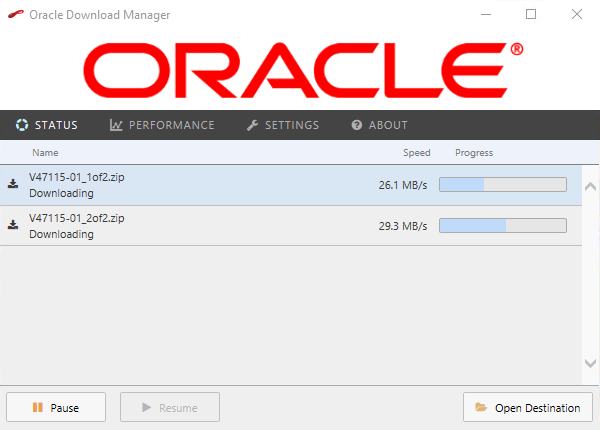
Task: Sort by the Speed column header
Action: pyautogui.click(x=417, y=153)
